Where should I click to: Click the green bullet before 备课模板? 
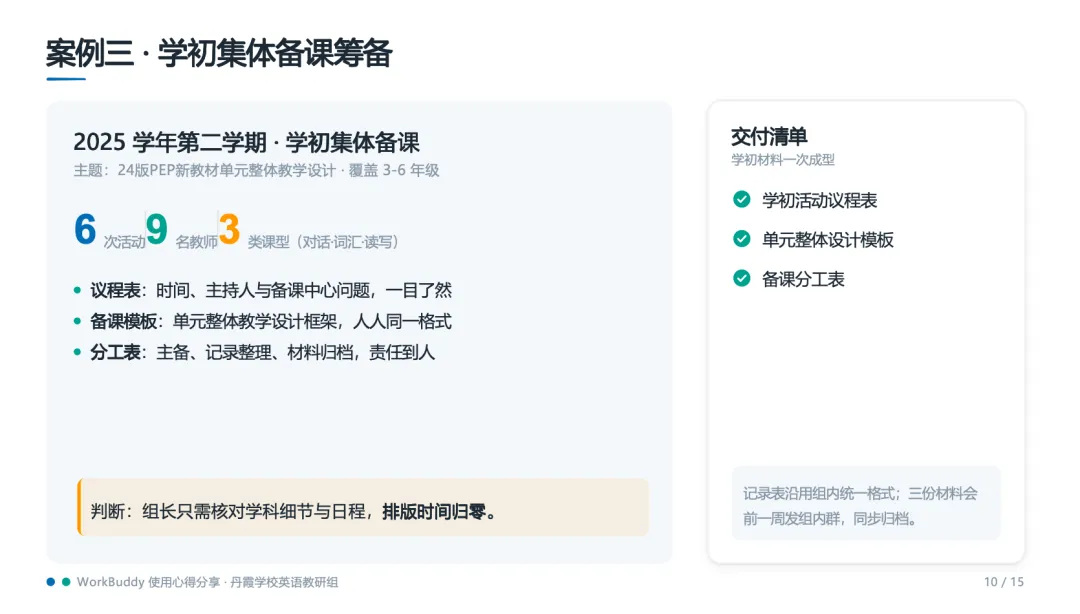(77, 322)
